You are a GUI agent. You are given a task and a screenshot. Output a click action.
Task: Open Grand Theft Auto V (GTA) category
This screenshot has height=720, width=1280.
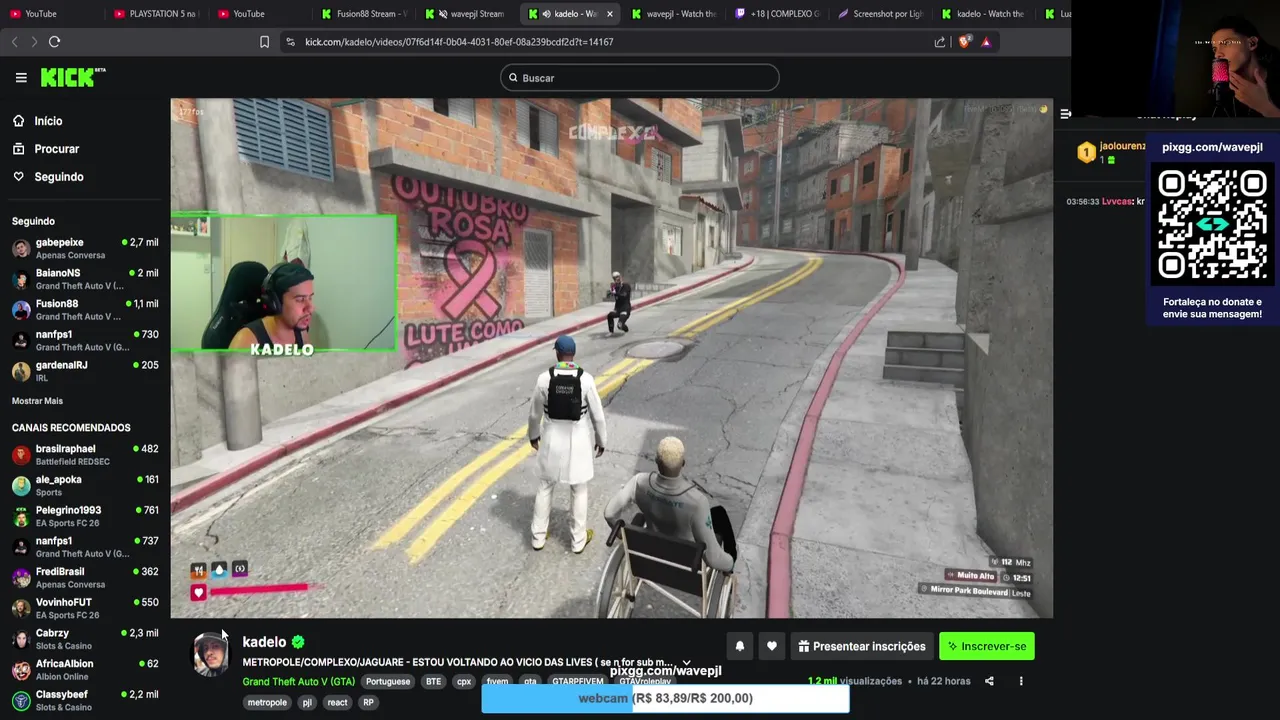click(298, 682)
